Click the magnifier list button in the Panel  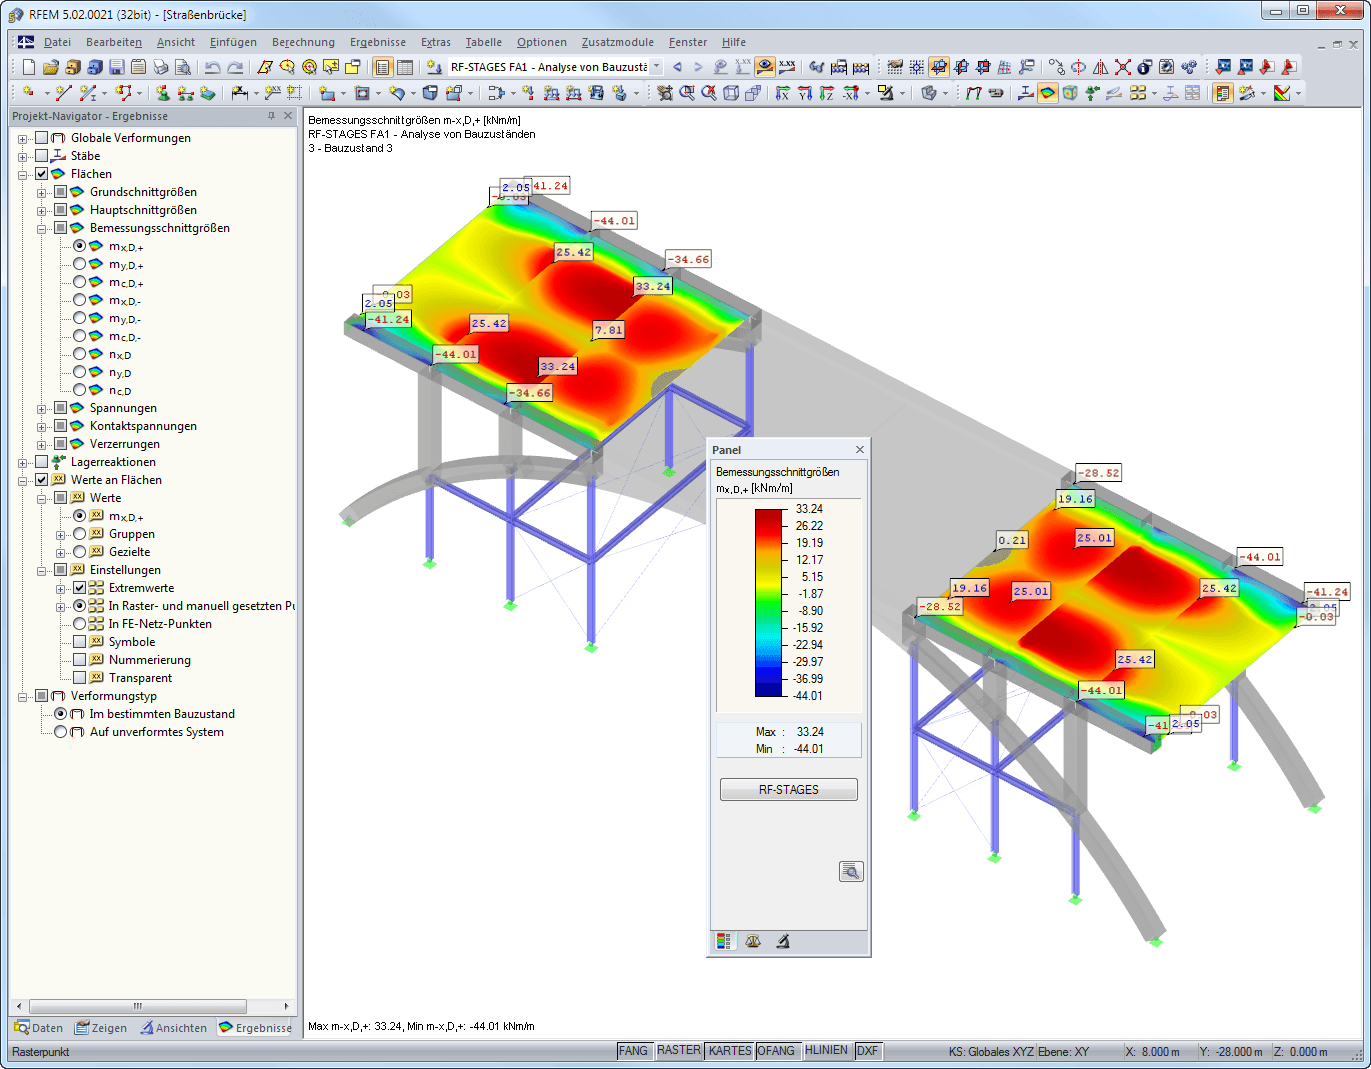tap(851, 871)
